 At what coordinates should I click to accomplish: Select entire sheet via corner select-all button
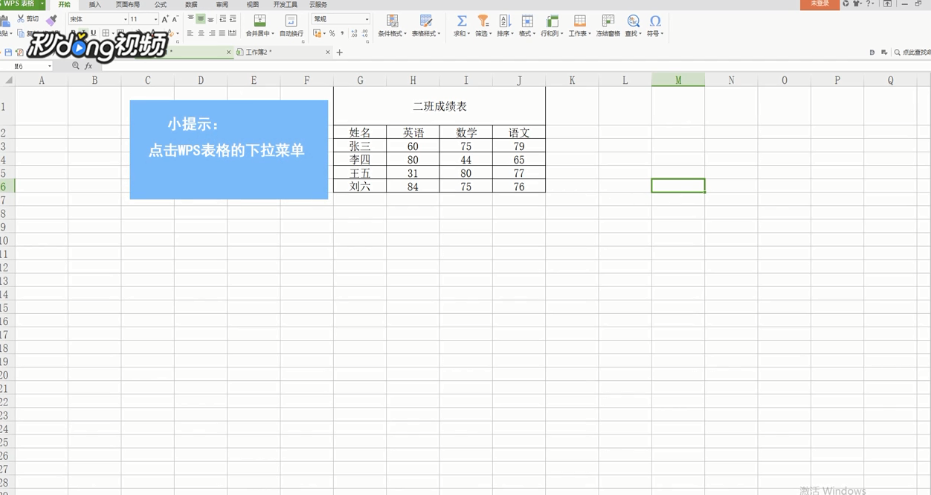pos(7,80)
